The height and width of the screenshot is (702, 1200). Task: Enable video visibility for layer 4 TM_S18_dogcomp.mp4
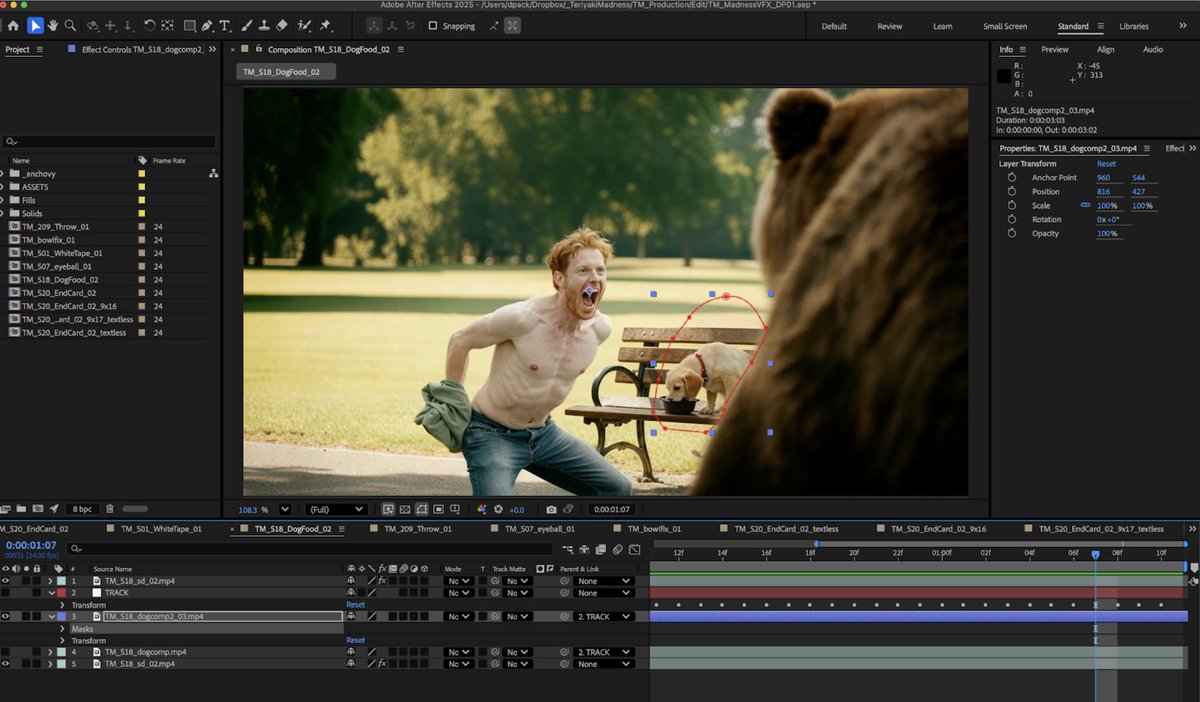tap(6, 652)
